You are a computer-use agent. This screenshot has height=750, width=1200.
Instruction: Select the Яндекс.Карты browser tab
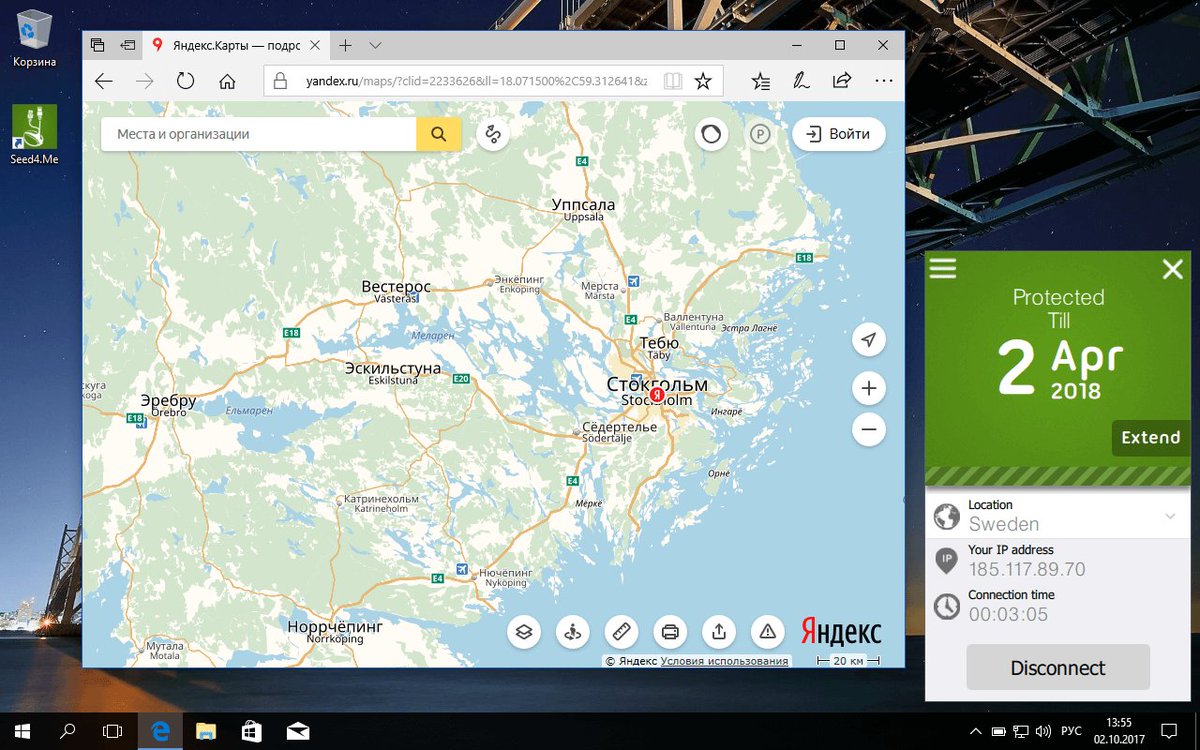236,45
